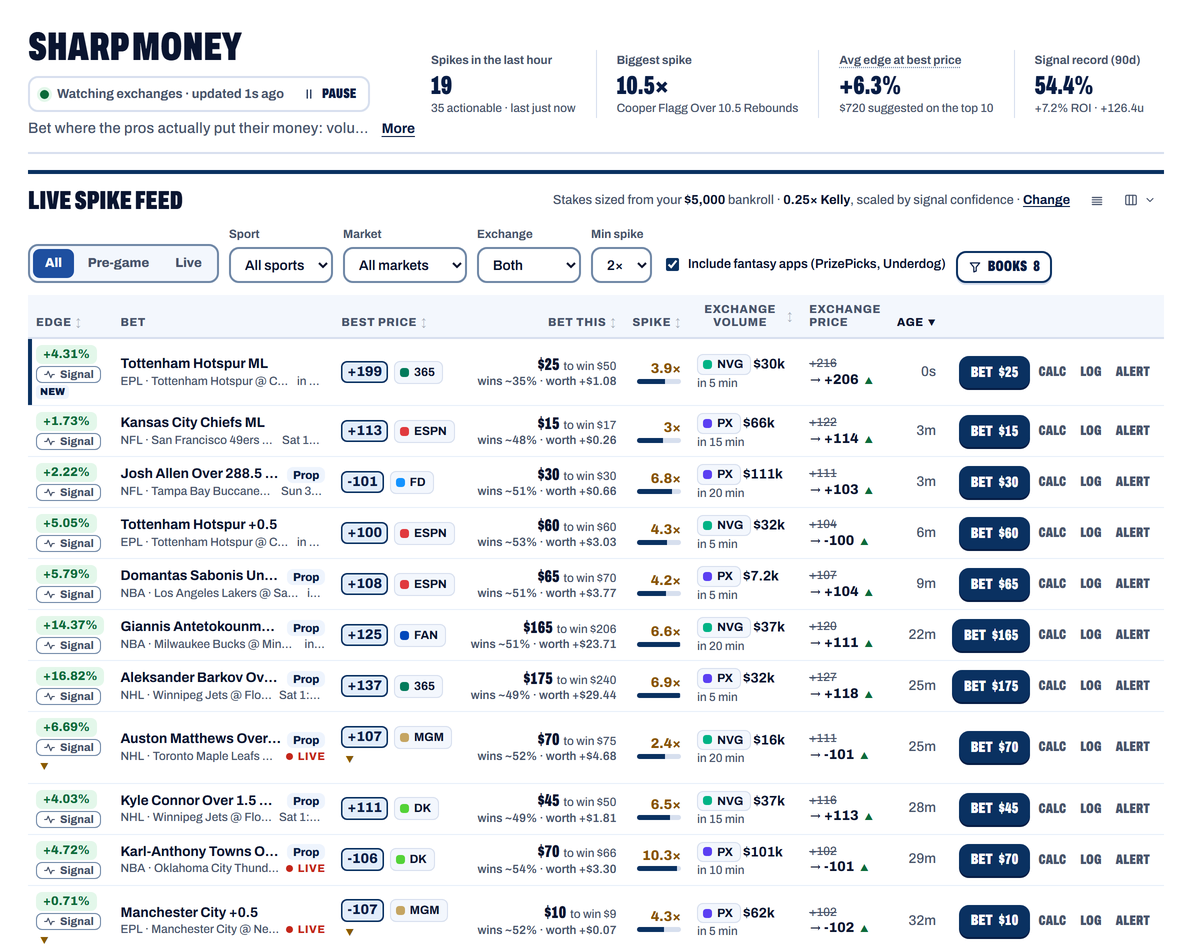Click the NEW tag on Tottenham ML row
The width and height of the screenshot is (1192, 947).
pyautogui.click(x=52, y=391)
